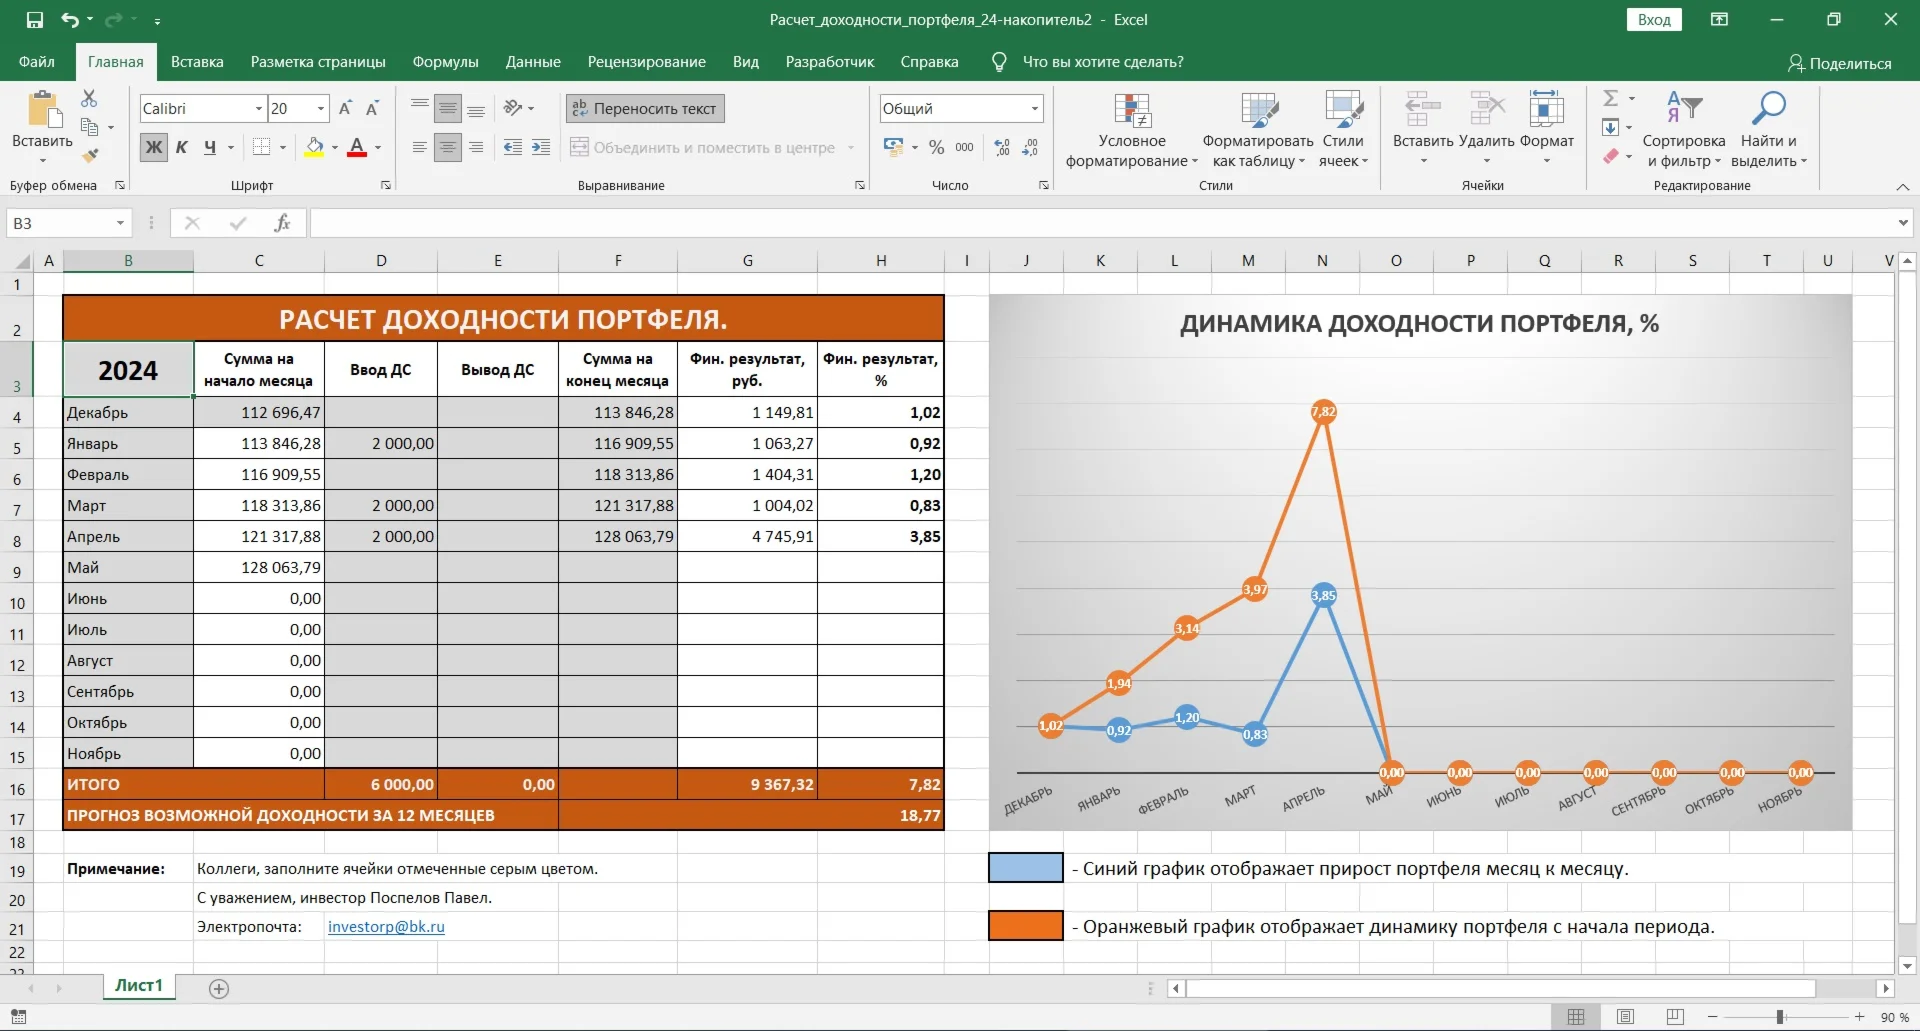The width and height of the screenshot is (1920, 1031).
Task: Click the AutoSum sigma icon
Action: (1610, 98)
